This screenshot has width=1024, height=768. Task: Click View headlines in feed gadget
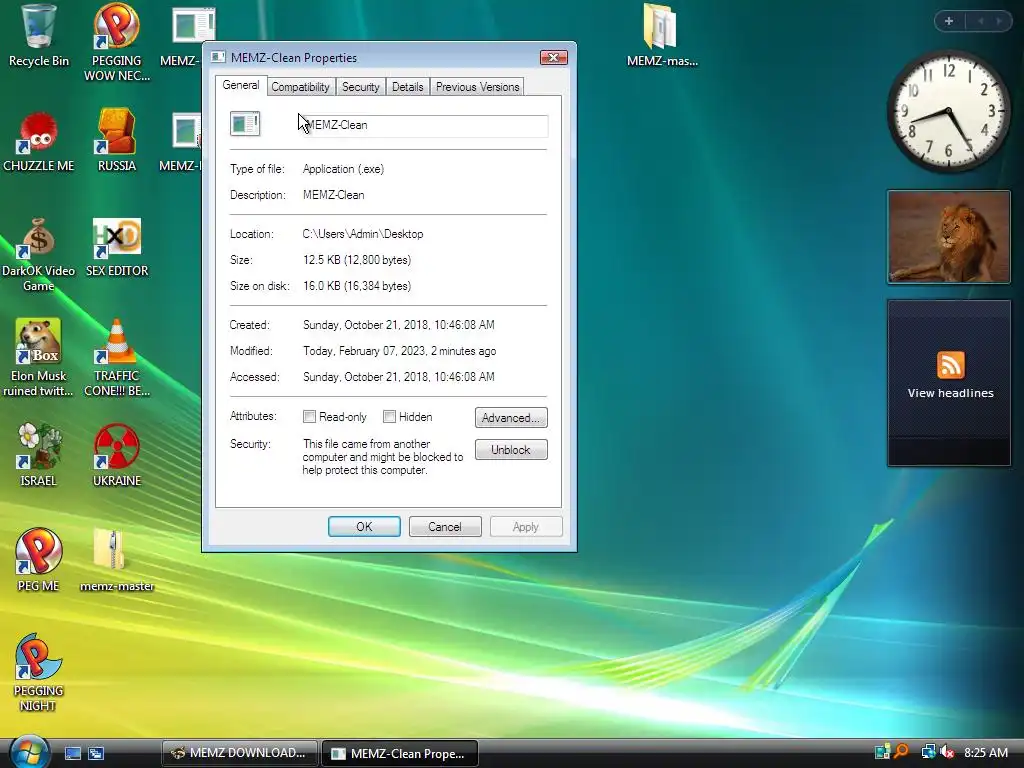950,393
